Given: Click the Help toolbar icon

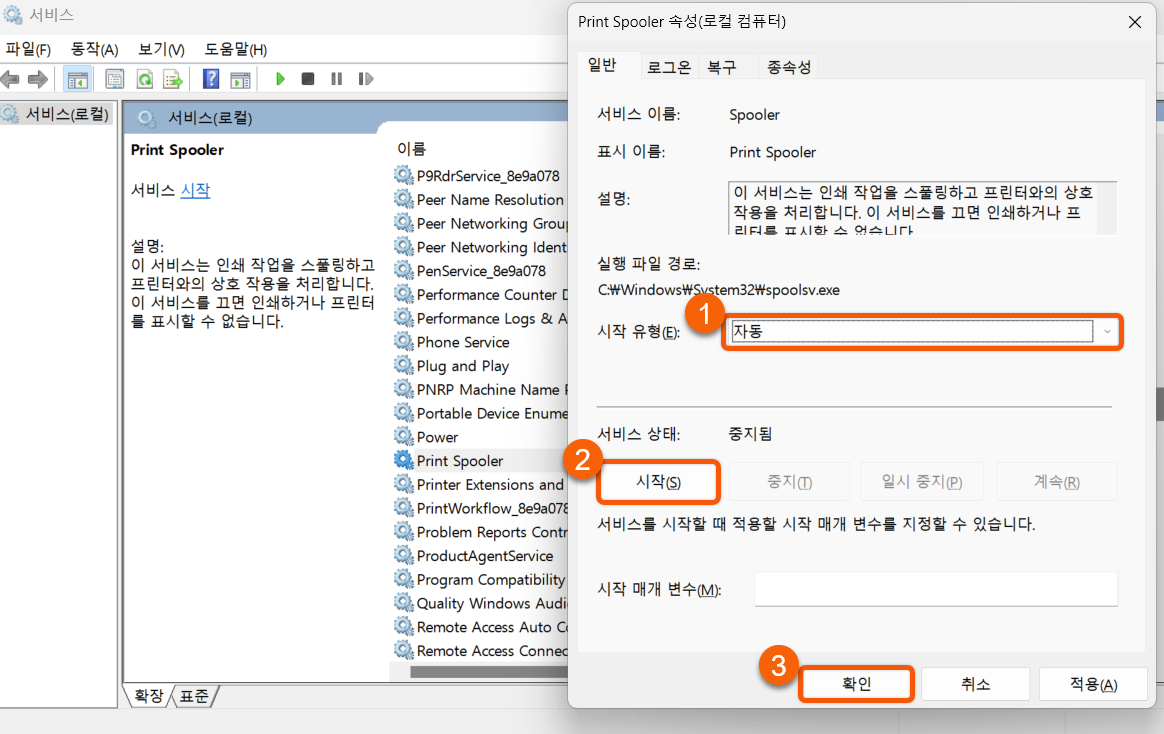Looking at the screenshot, I should (x=210, y=79).
